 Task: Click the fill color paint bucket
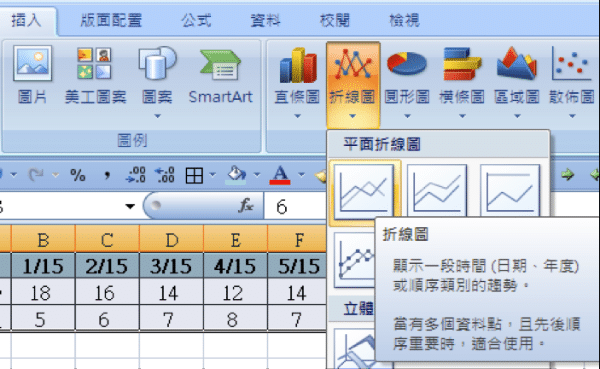[236, 175]
